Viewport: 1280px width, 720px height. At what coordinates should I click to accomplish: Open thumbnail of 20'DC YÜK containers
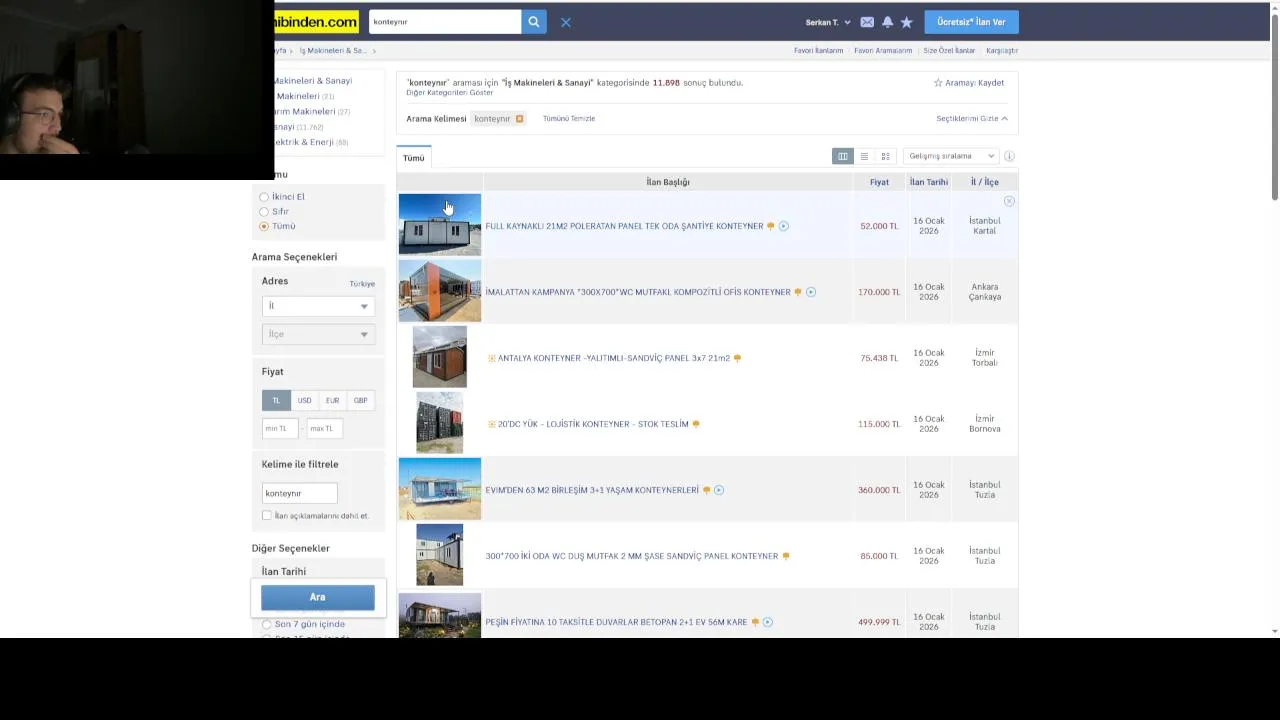coord(440,423)
